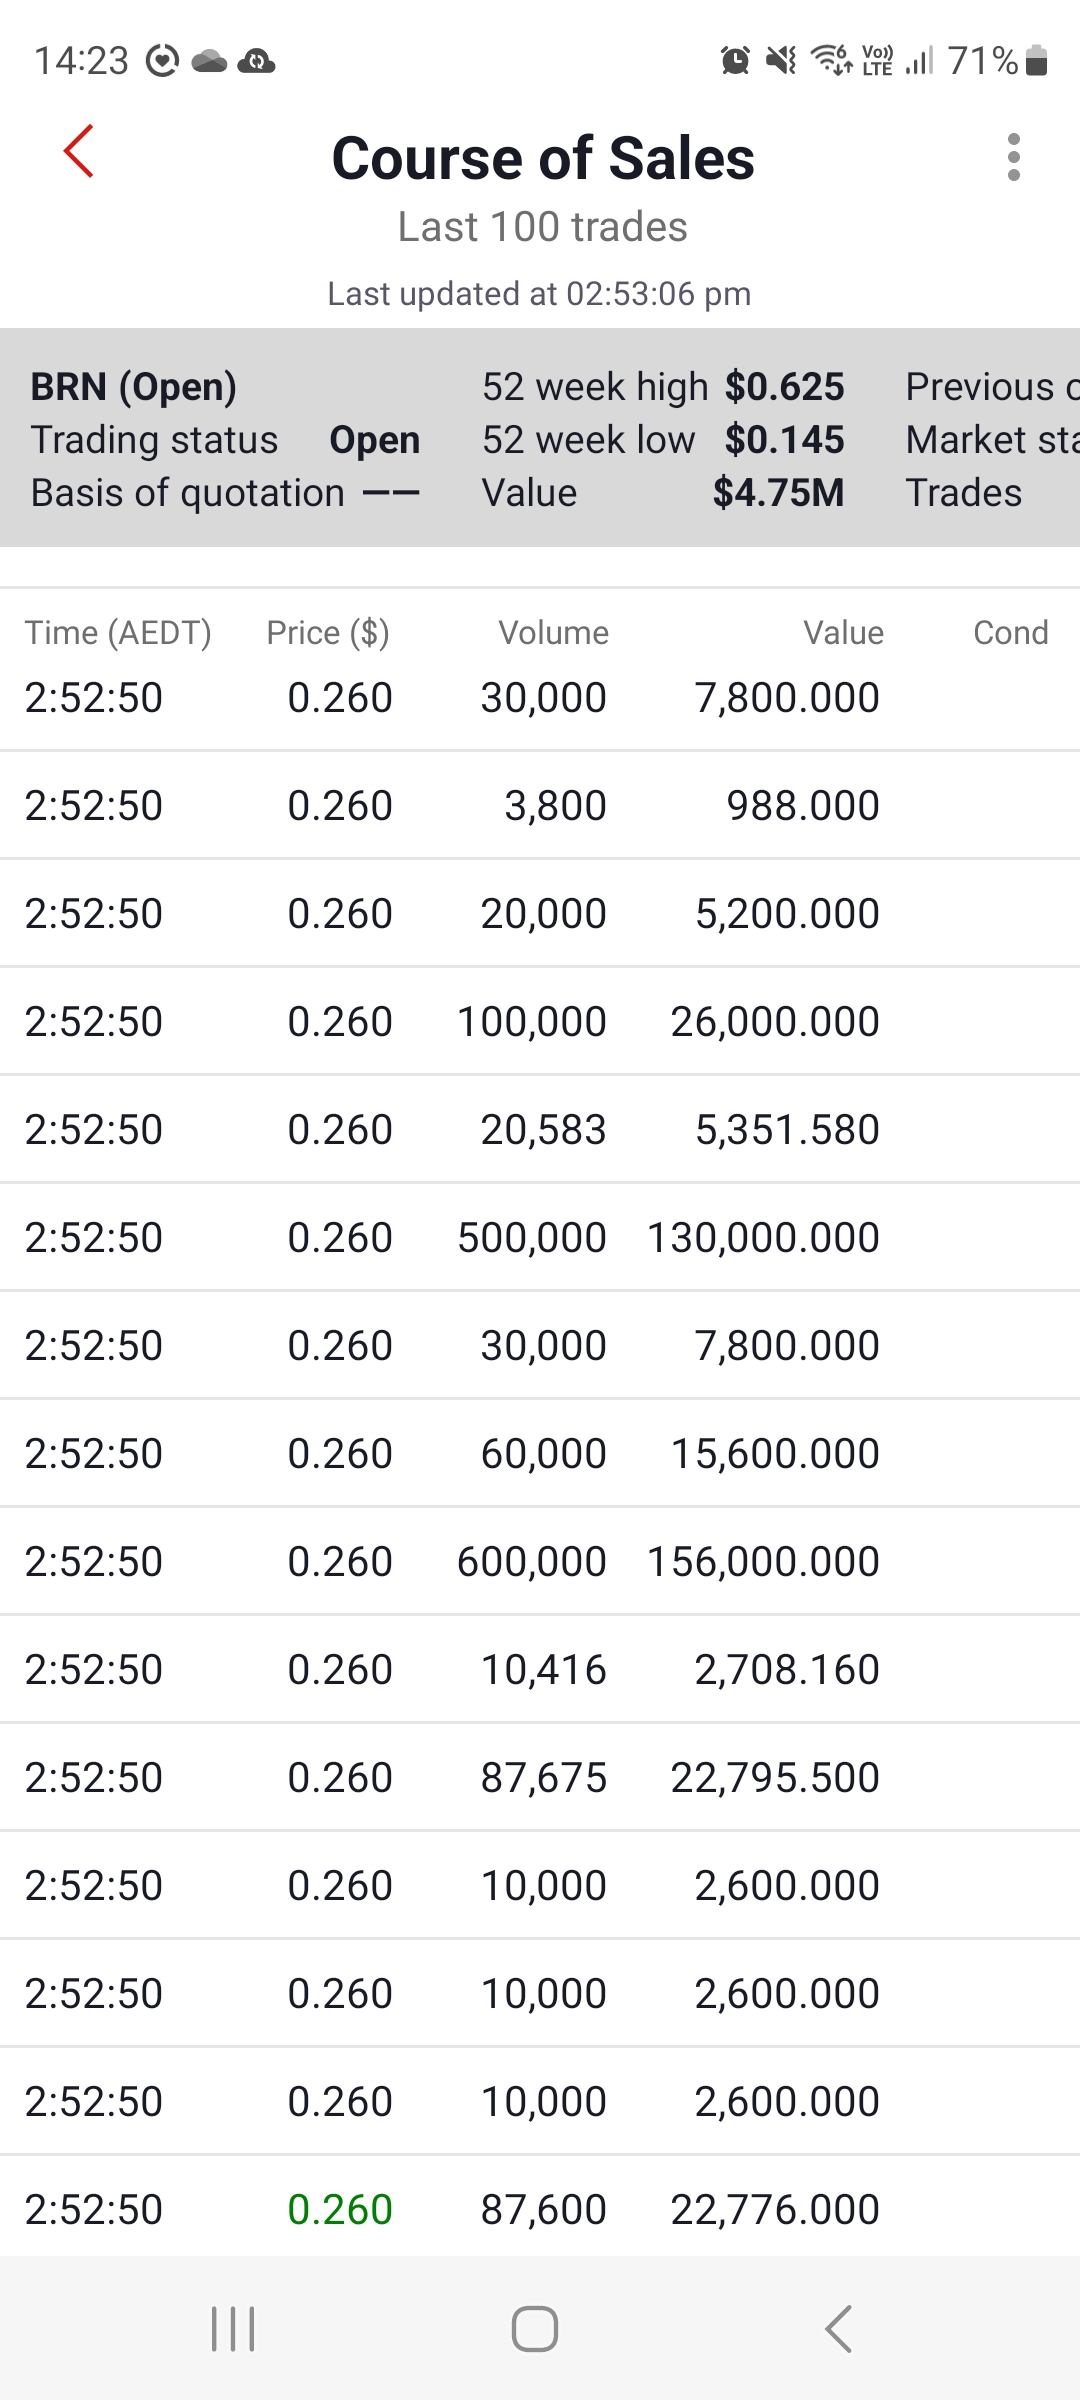The image size is (1080, 2400).
Task: Tap the 52 week high $0.625 value
Action: tap(784, 387)
